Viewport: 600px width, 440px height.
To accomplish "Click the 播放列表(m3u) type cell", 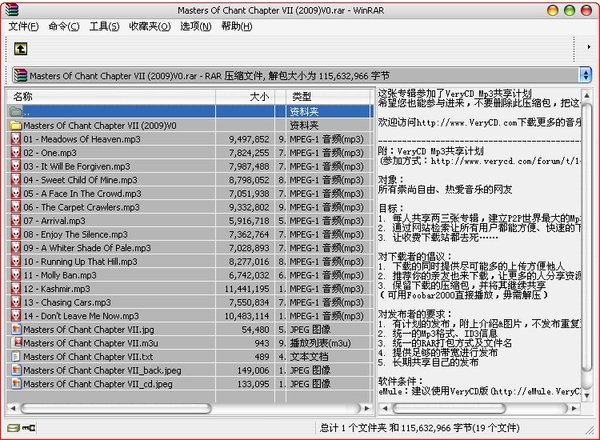I will tap(320, 343).
